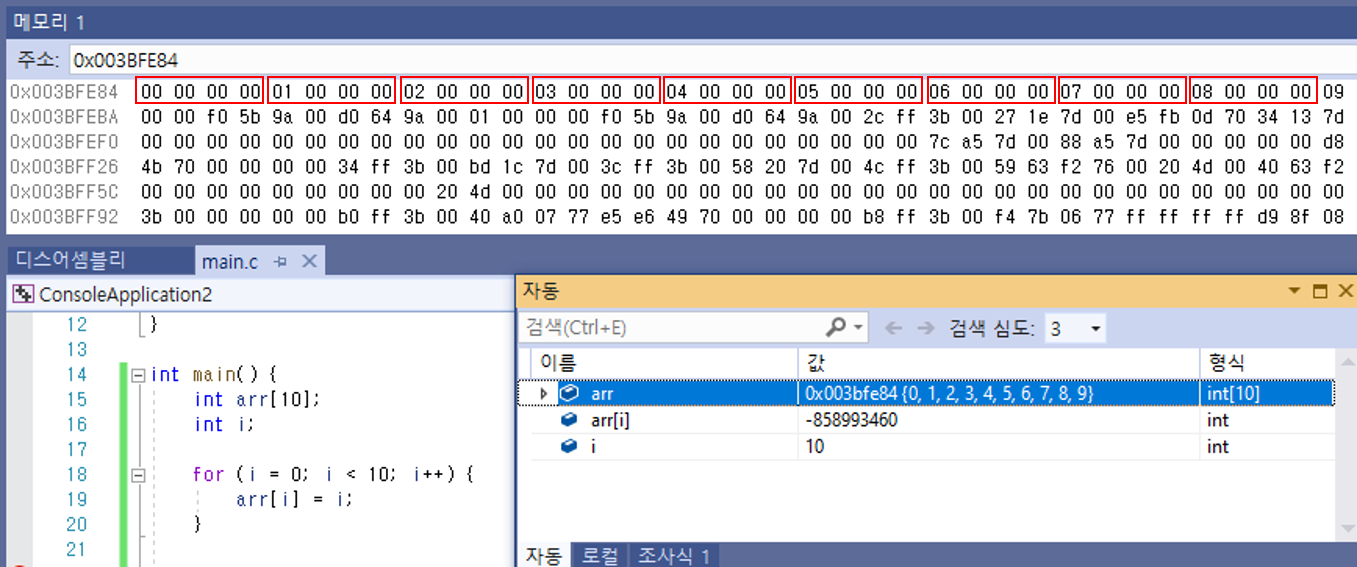
Task: Click the 검색(Ctrl+E) search box
Action: coord(671,328)
